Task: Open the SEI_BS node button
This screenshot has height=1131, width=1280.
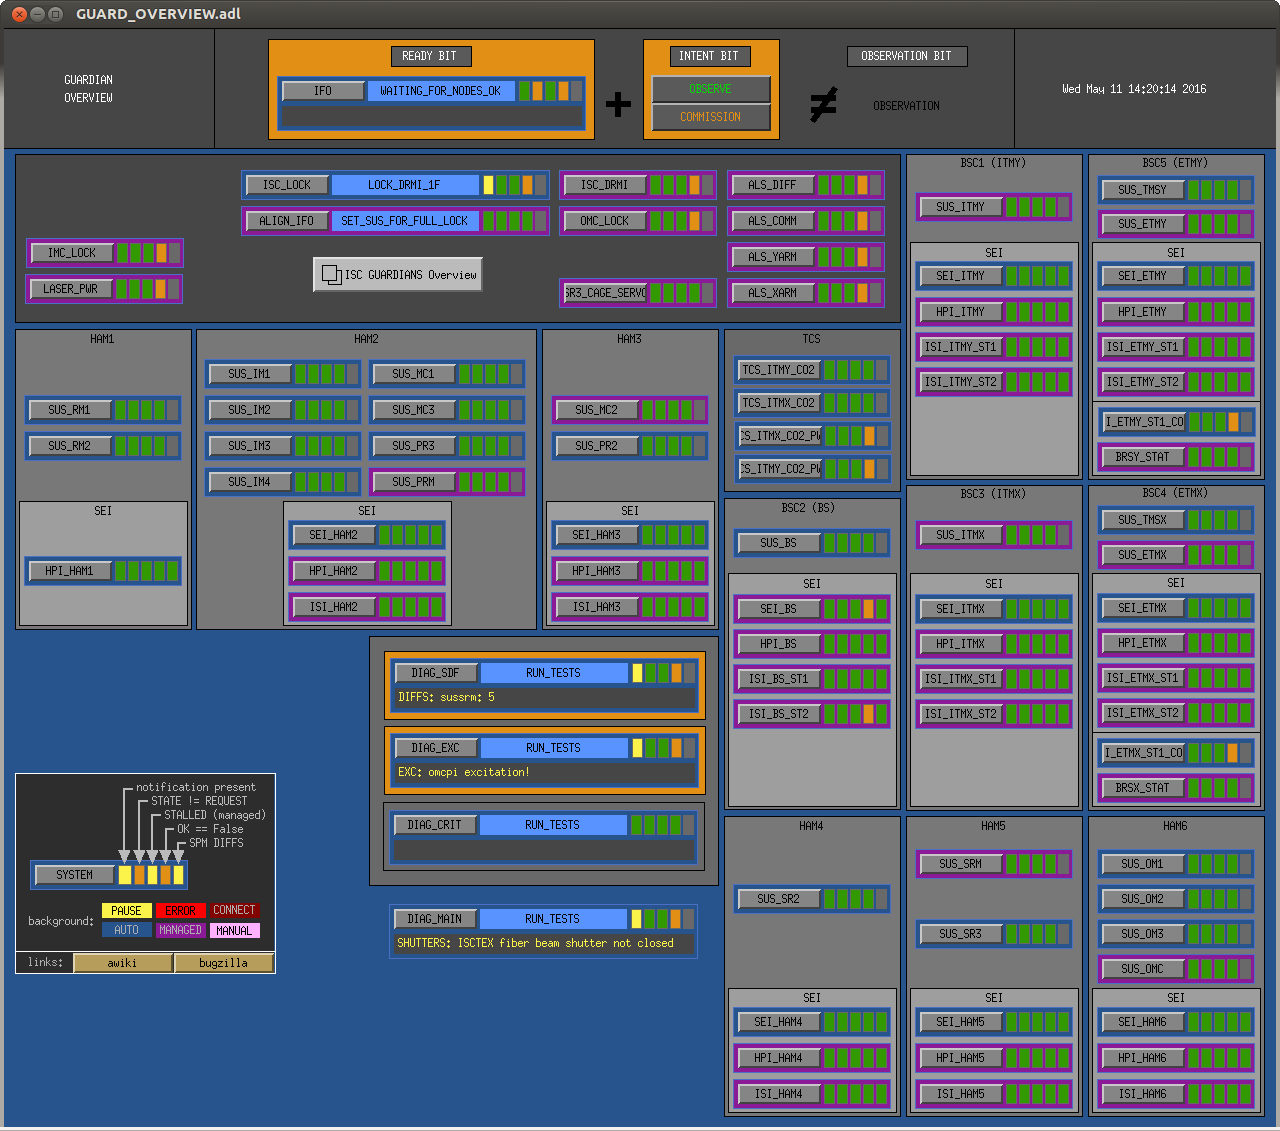Action: (779, 609)
